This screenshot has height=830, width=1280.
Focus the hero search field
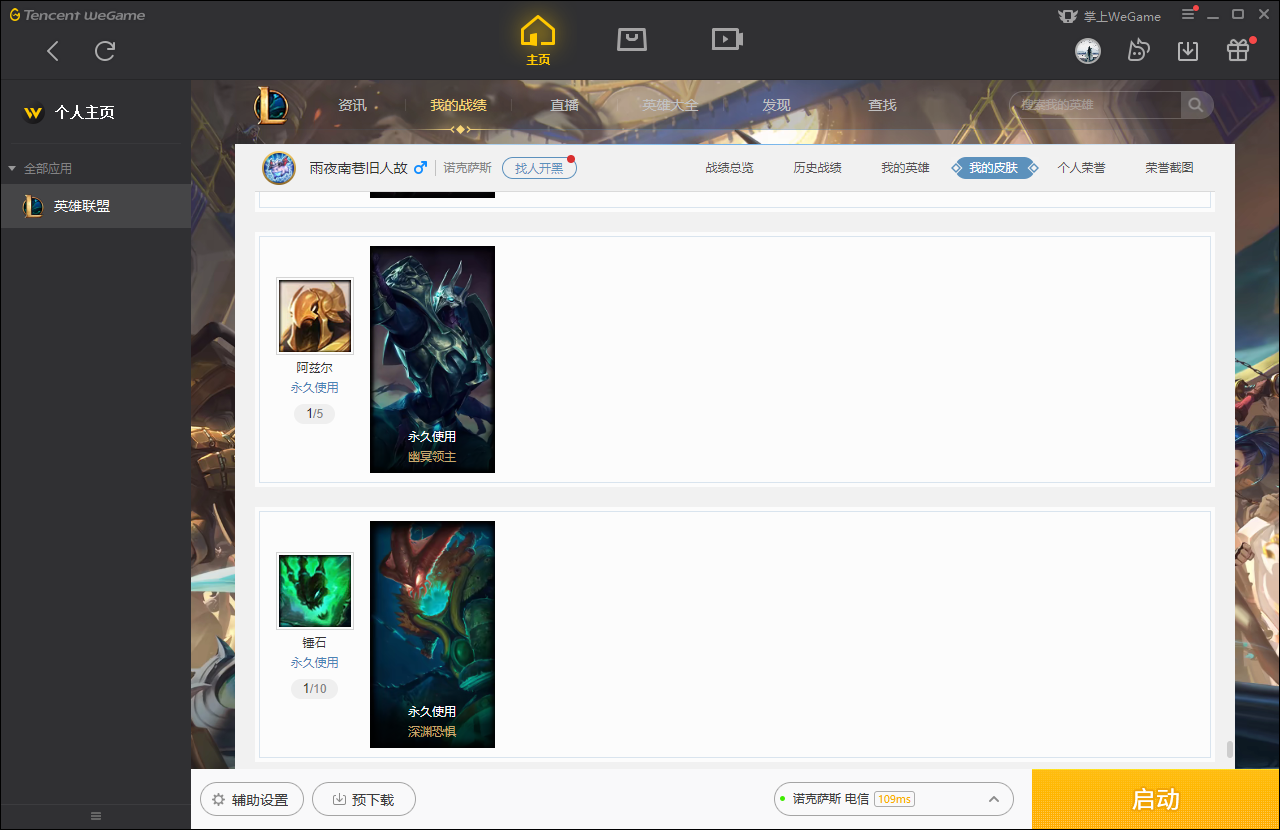pos(1095,105)
